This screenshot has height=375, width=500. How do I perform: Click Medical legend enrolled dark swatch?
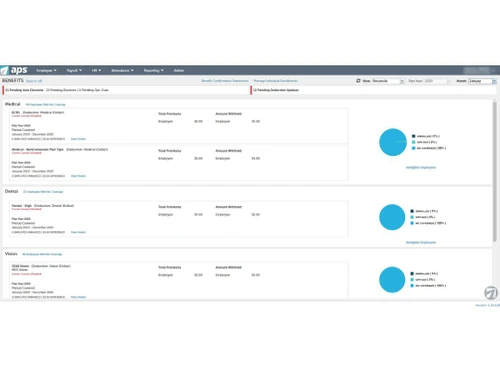[414, 136]
